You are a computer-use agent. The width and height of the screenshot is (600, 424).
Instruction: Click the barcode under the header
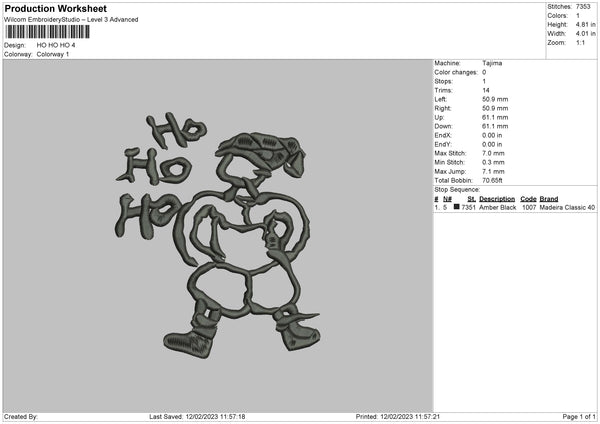point(47,32)
